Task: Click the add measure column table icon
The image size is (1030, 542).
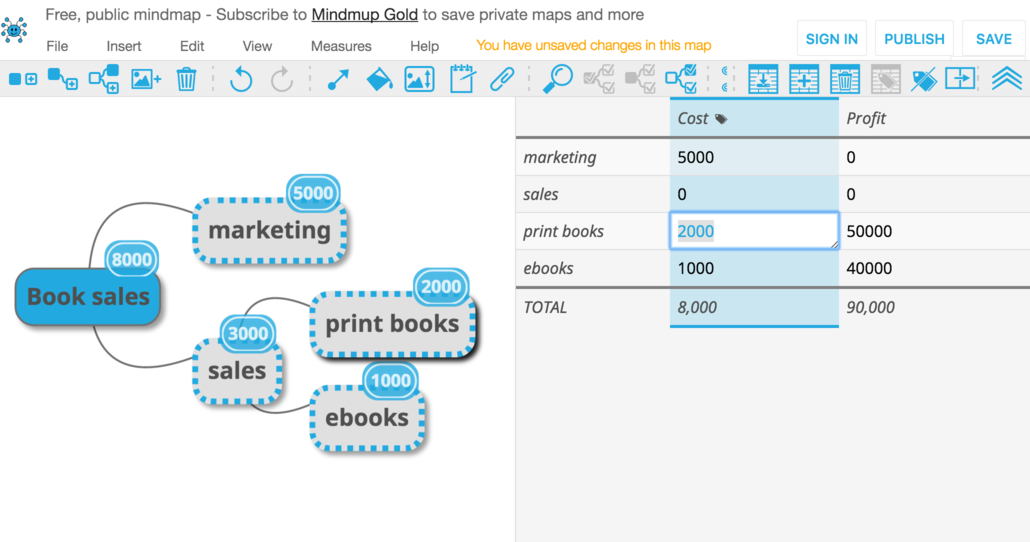Action: coord(804,79)
